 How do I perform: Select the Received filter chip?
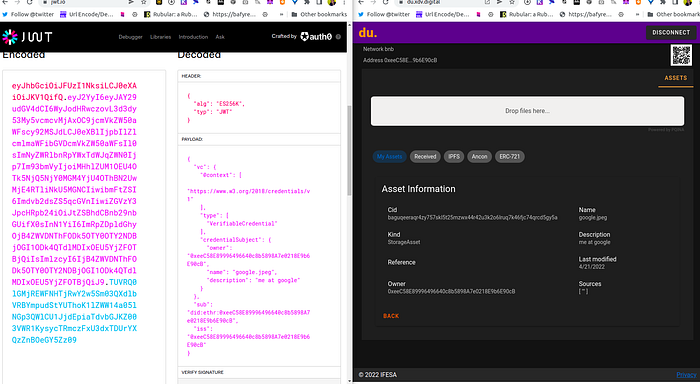[x=425, y=157]
